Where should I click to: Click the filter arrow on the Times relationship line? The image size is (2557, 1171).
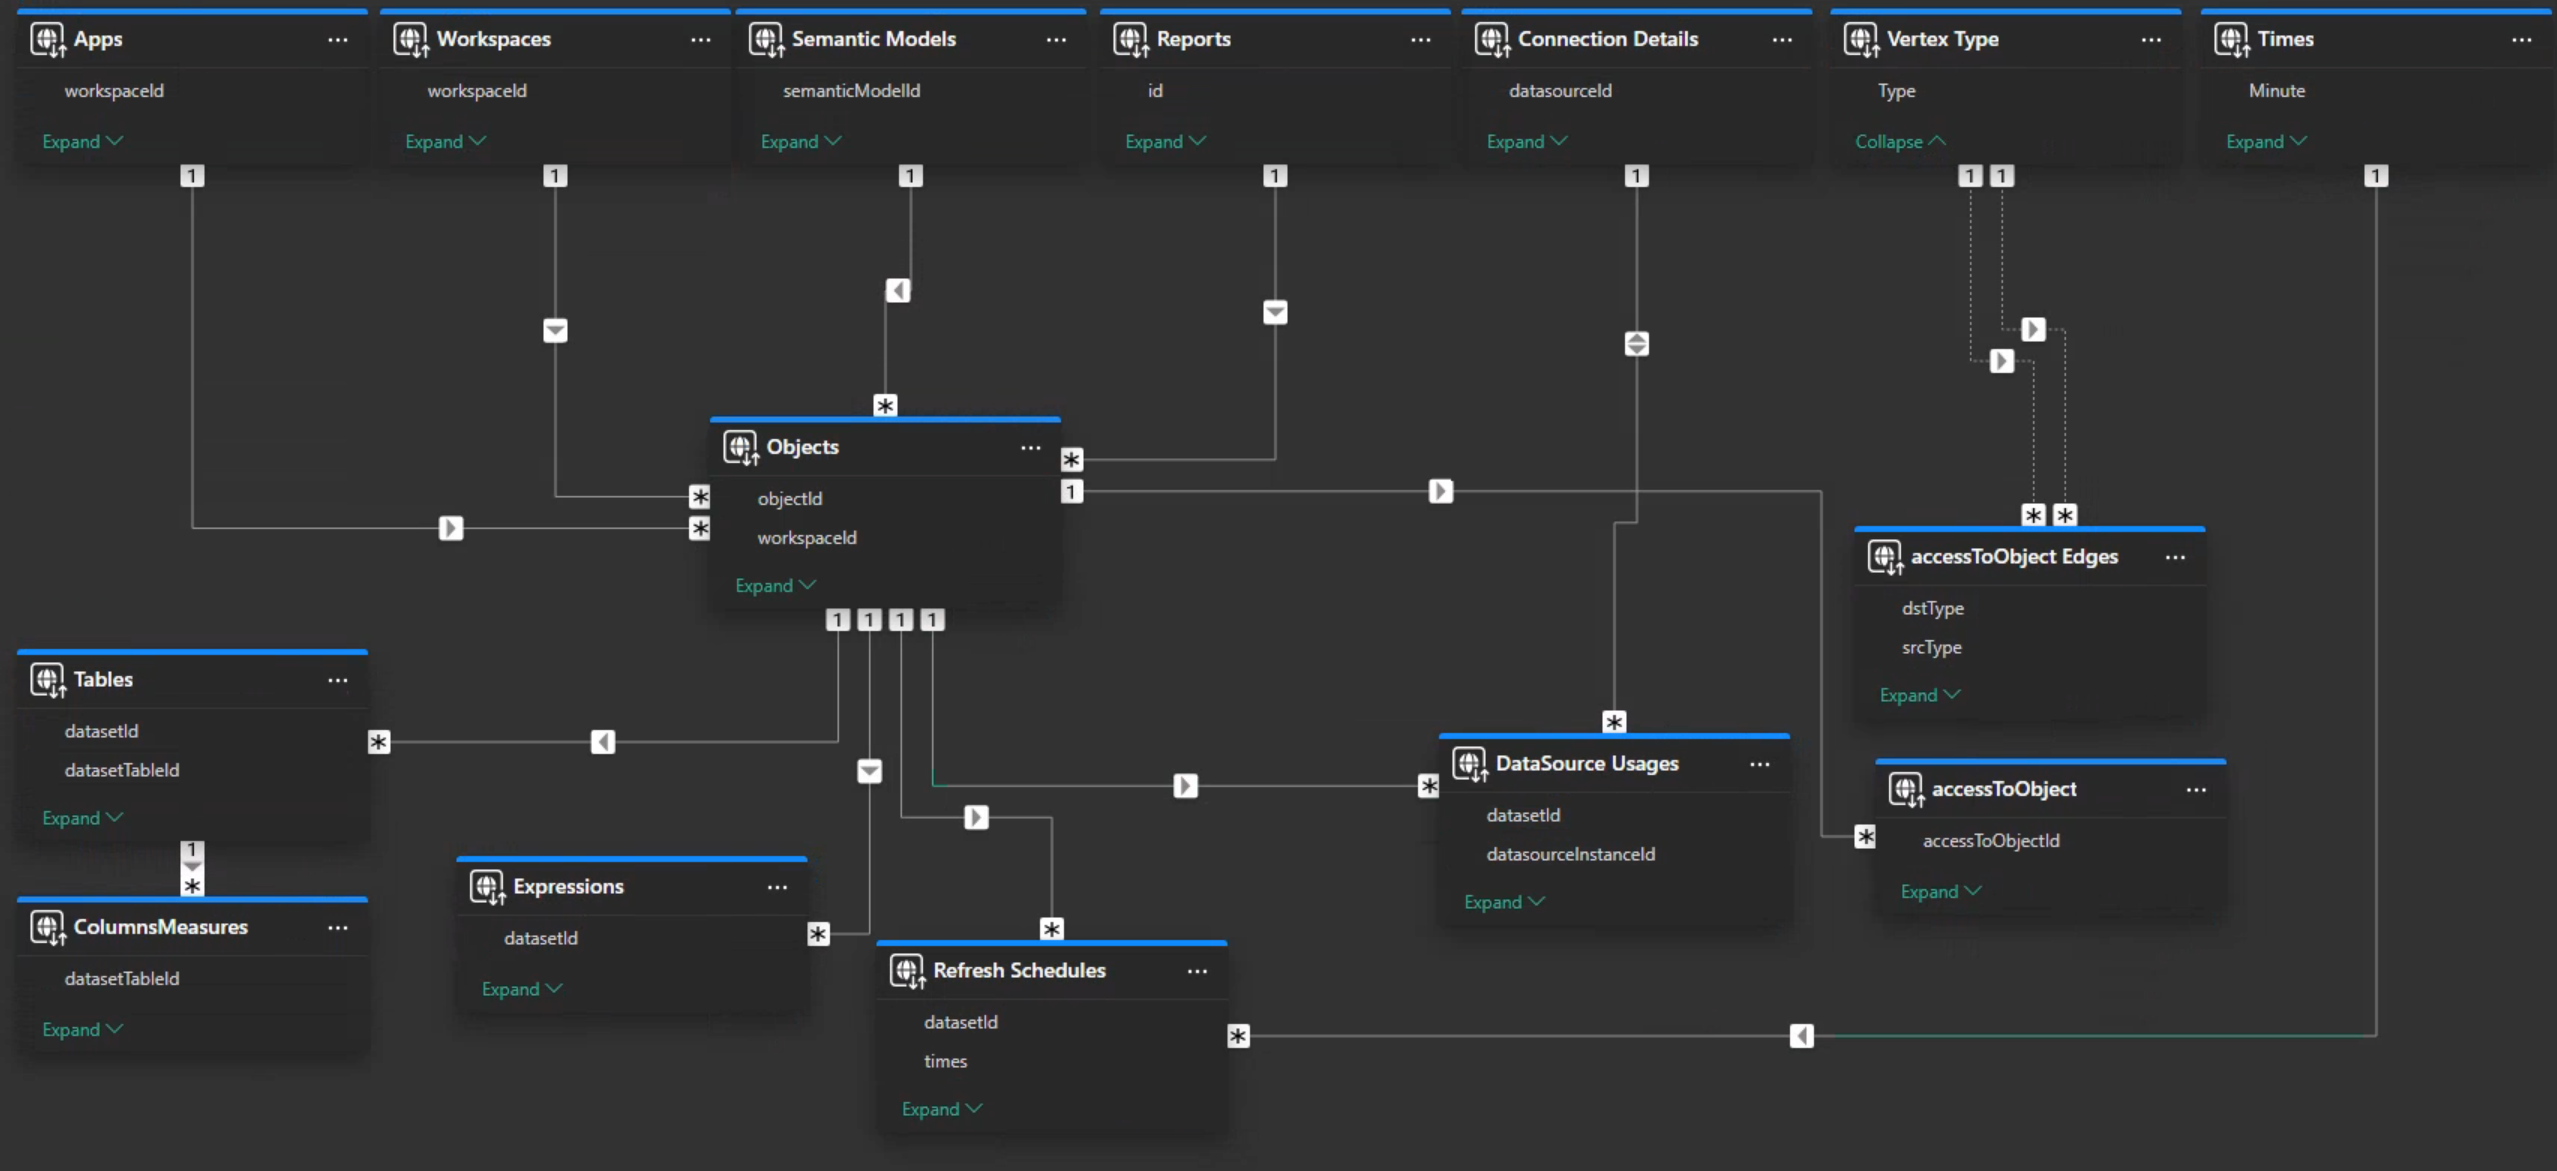[x=1801, y=1036]
